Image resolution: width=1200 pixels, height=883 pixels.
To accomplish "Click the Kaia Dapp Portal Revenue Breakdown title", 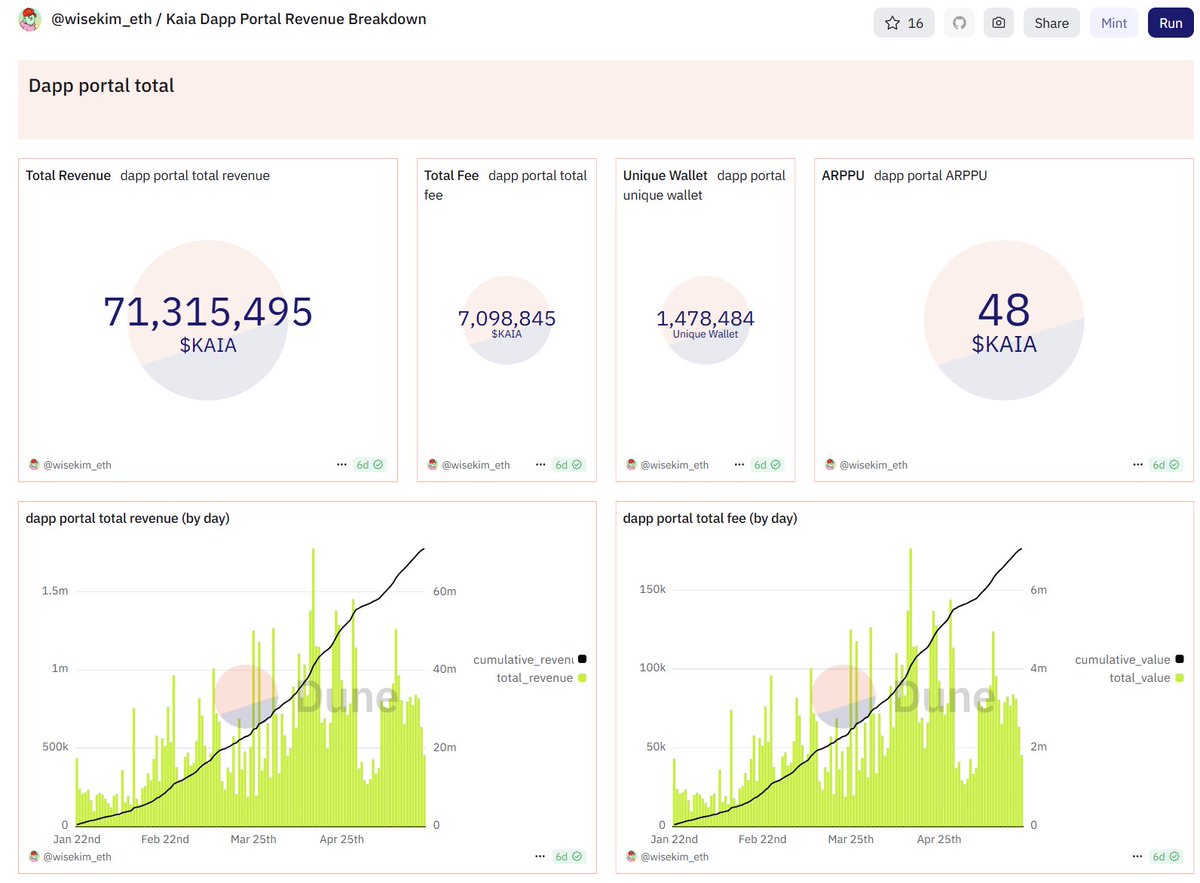I will (296, 19).
